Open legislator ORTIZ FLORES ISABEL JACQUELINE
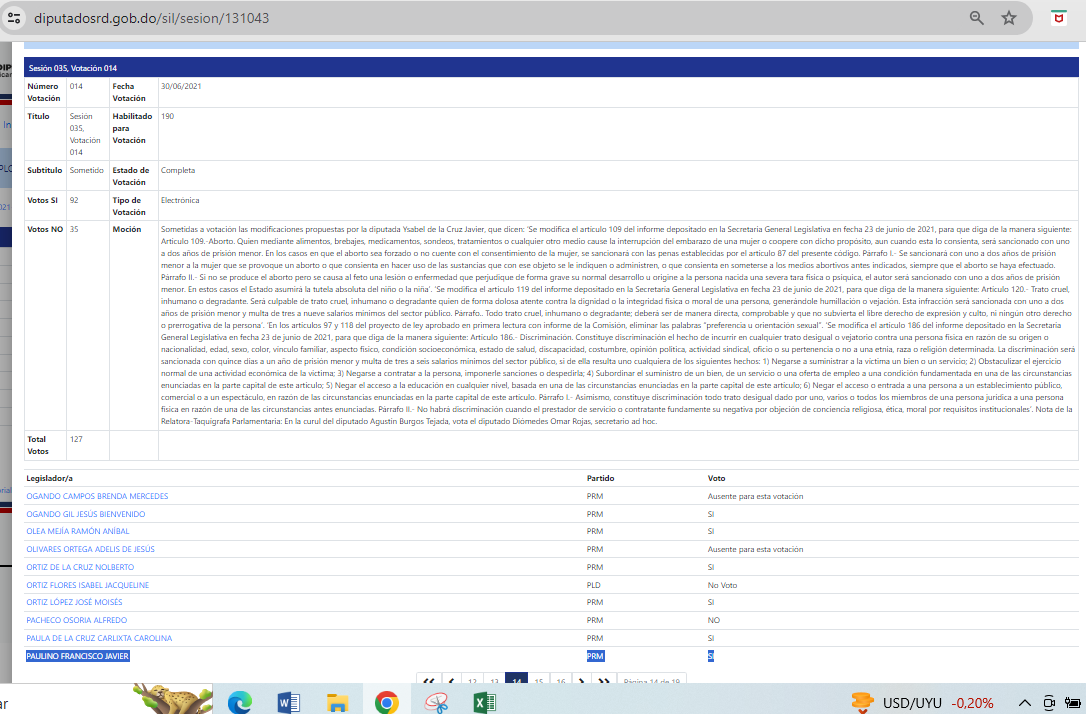Image resolution: width=1086 pixels, height=714 pixels. coord(88,585)
